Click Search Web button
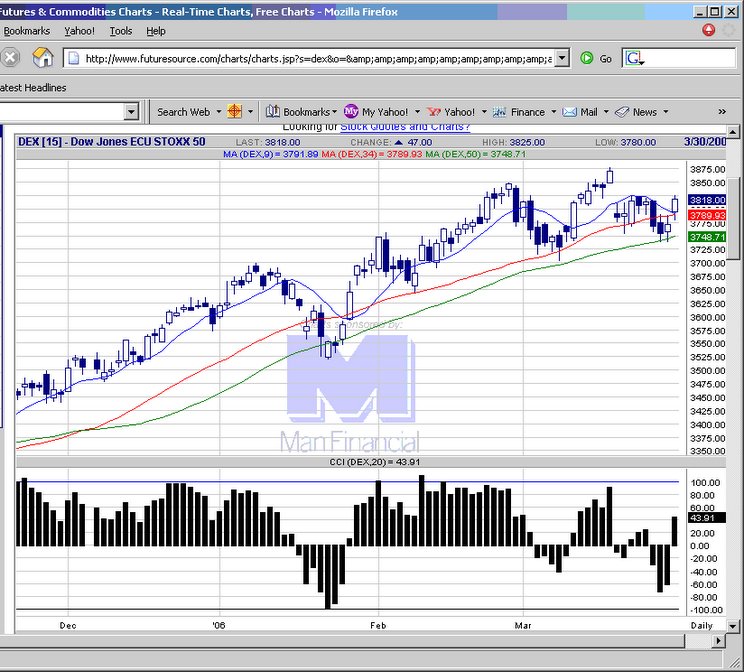Viewport: 744px width, 672px height. (184, 112)
